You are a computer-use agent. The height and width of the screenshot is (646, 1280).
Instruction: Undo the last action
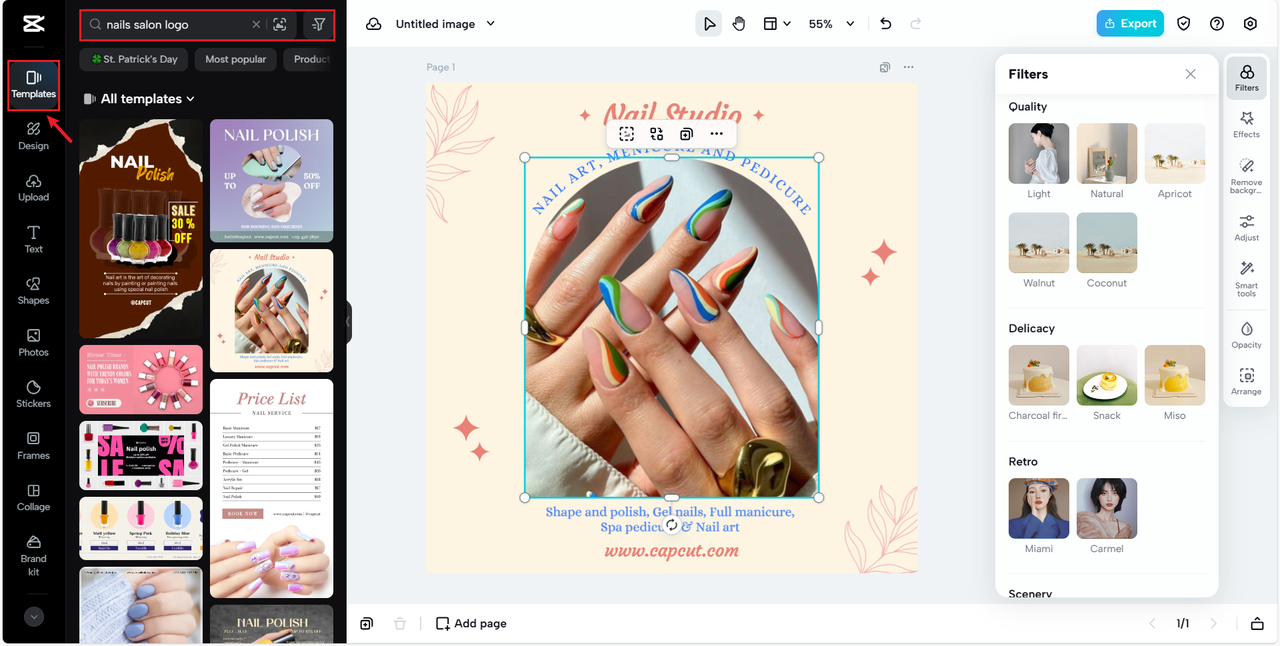tap(885, 24)
